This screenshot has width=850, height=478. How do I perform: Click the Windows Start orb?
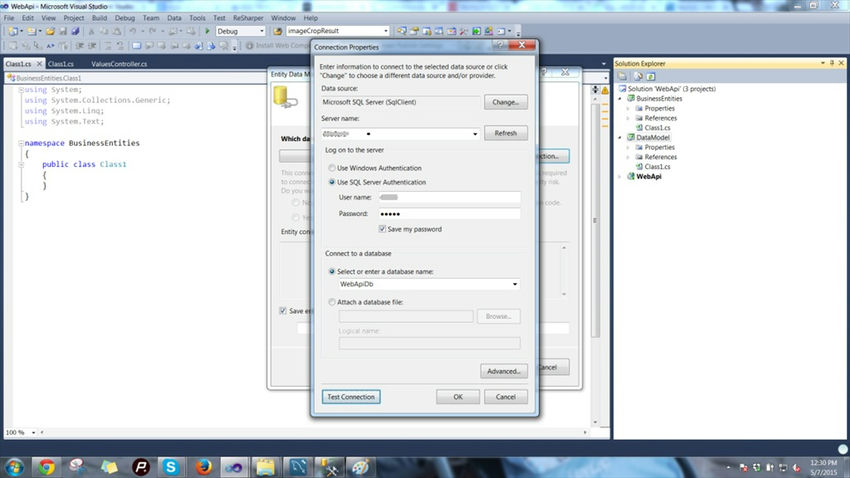[x=15, y=467]
